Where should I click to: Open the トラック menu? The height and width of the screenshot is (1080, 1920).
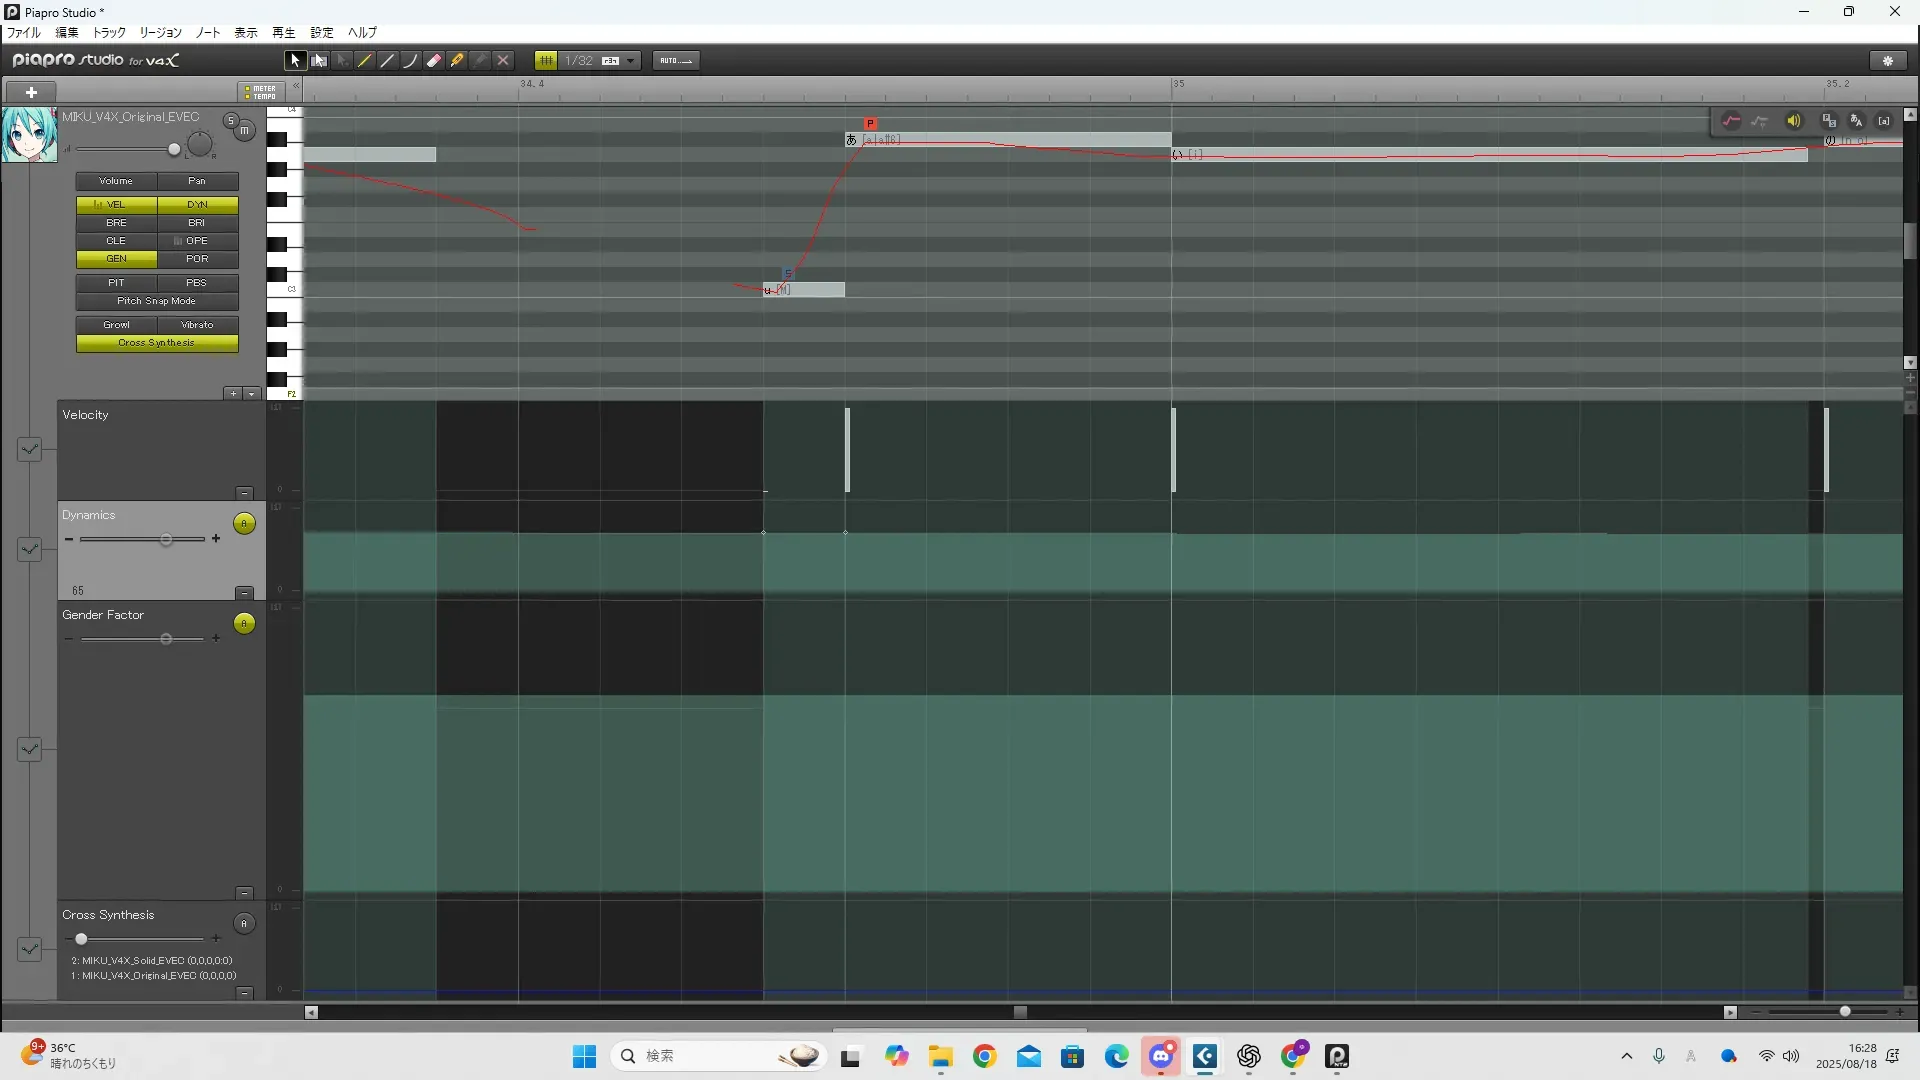pyautogui.click(x=109, y=33)
